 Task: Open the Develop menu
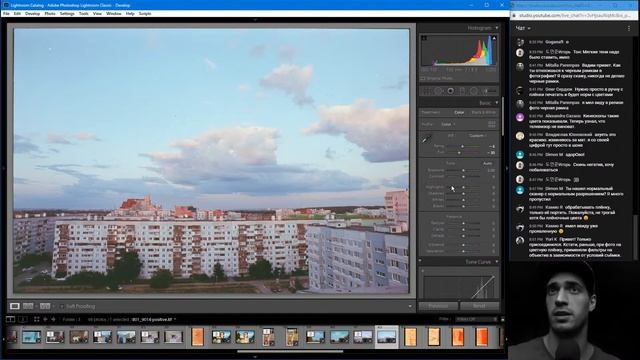tap(33, 13)
